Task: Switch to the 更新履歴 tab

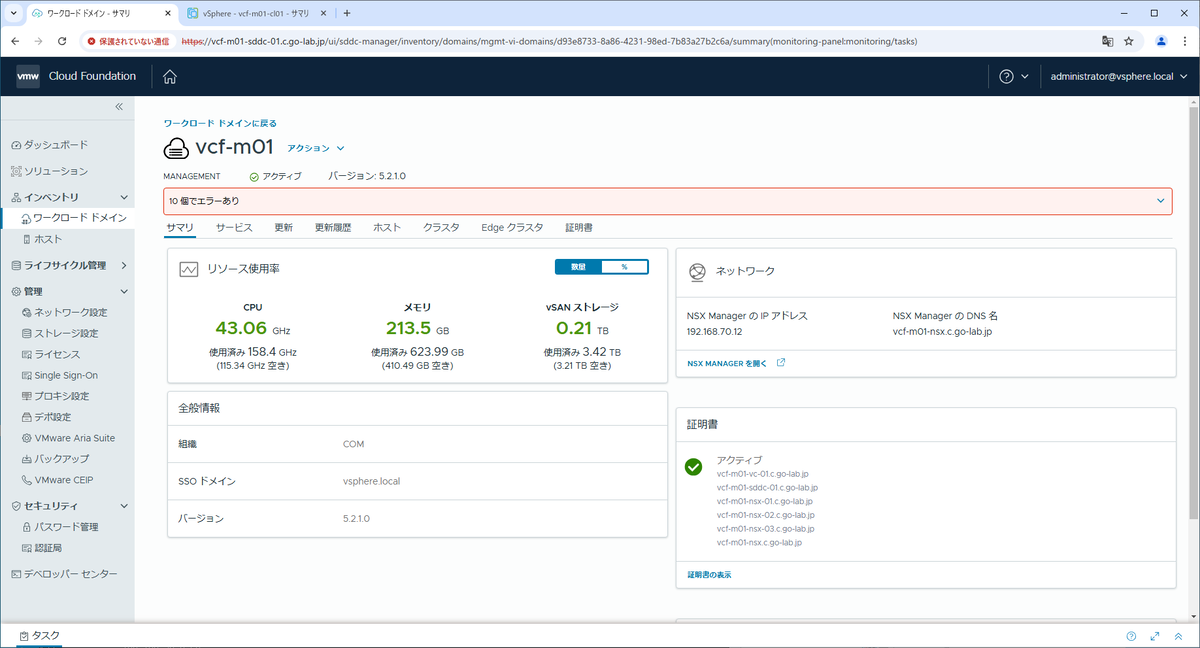Action: [x=333, y=228]
